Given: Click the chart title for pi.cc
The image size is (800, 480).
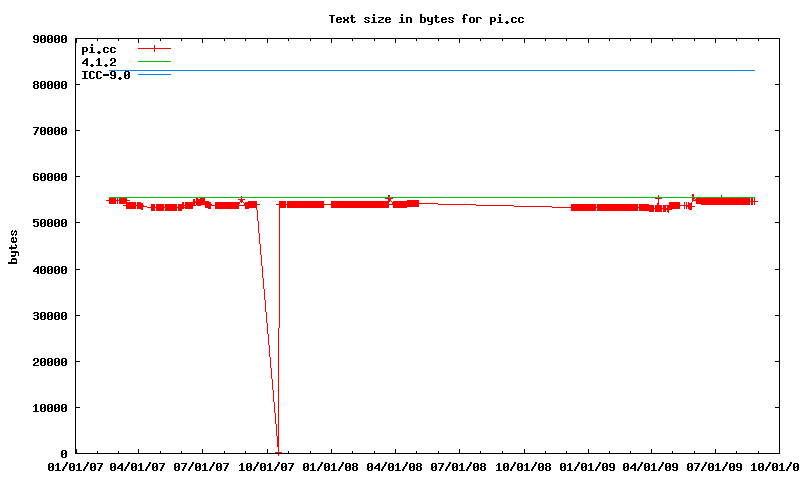Looking at the screenshot, I should click(x=427, y=19).
